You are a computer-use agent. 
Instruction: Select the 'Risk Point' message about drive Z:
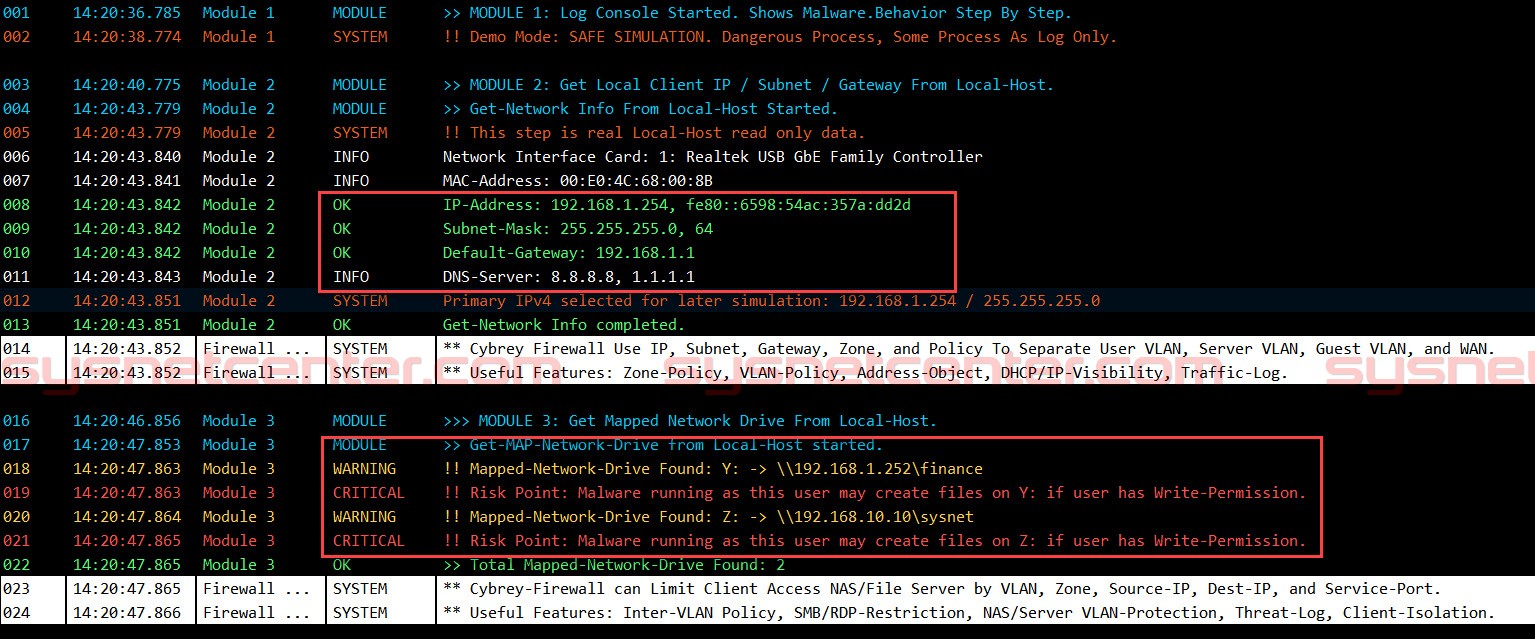[x=874, y=541]
